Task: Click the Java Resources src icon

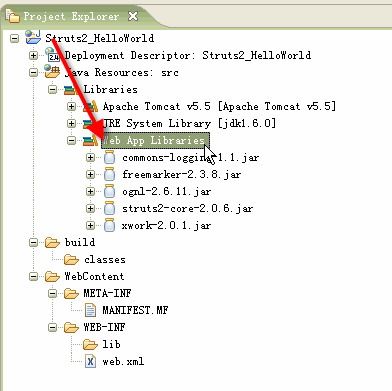Action: click(52, 72)
